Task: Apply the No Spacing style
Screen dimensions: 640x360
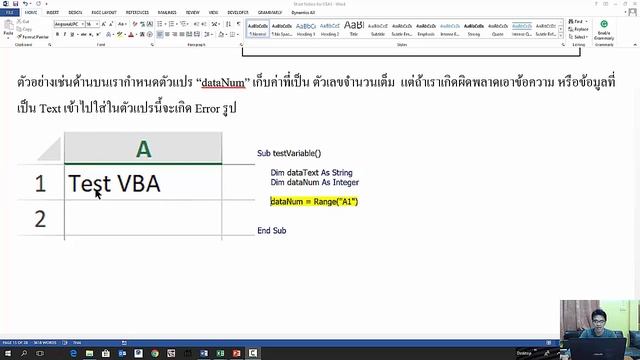Action: 282,29
